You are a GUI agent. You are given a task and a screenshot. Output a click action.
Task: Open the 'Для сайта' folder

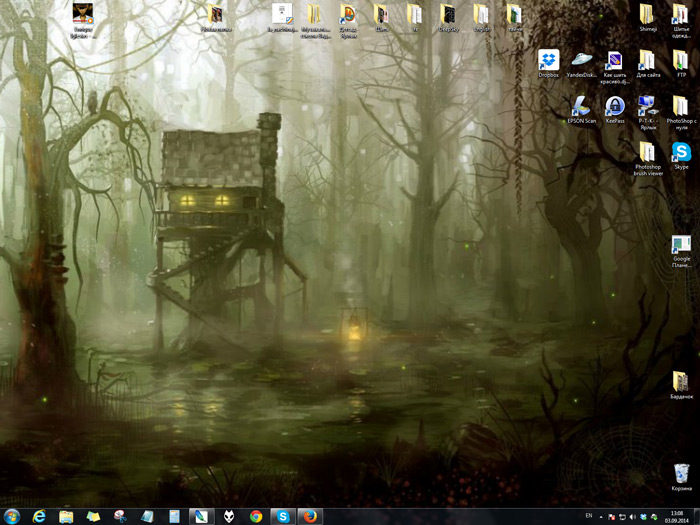pyautogui.click(x=648, y=63)
